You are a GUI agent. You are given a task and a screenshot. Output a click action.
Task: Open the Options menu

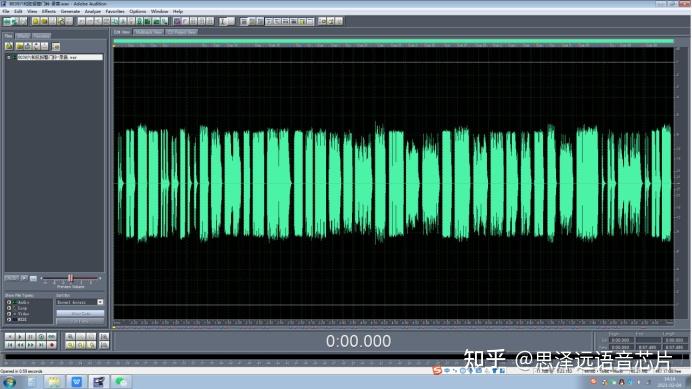pyautogui.click(x=138, y=11)
